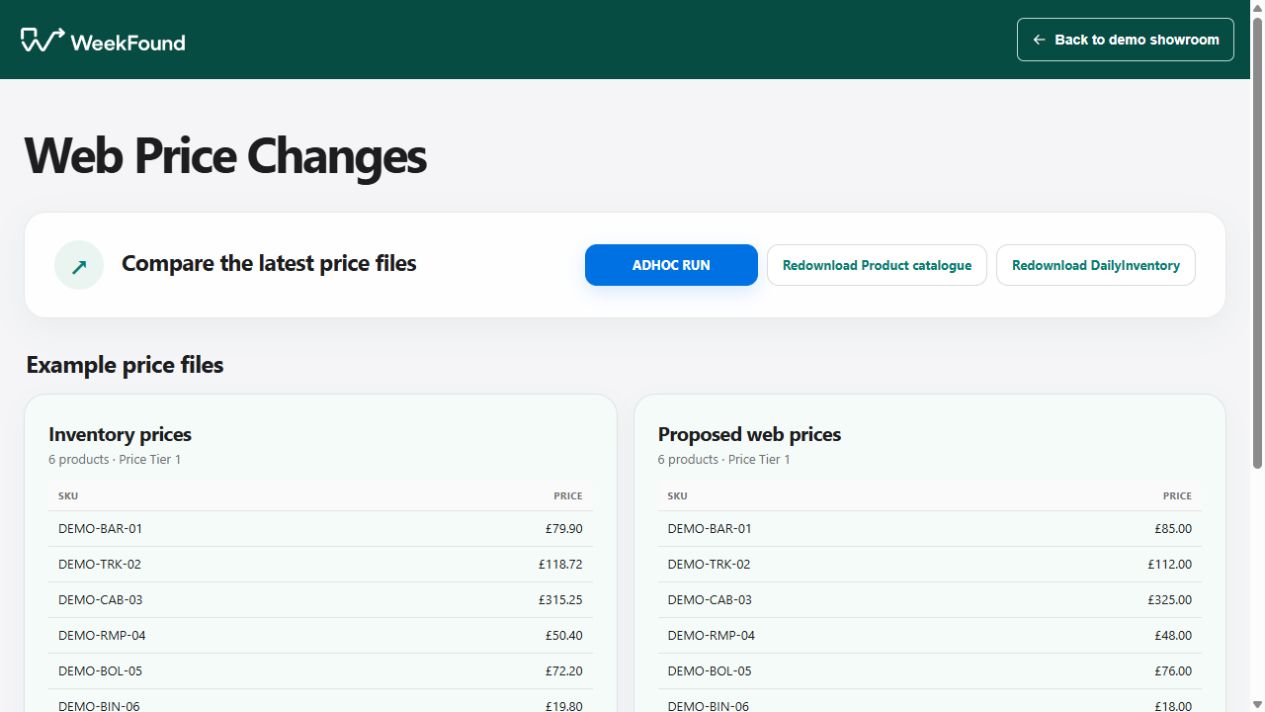Redownload DailyInventory file
This screenshot has height=712, width=1265.
coord(1096,265)
